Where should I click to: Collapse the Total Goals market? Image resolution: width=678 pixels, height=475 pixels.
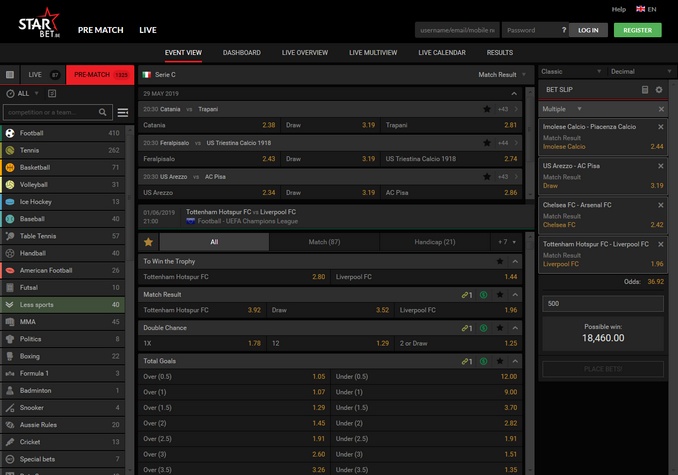(515, 361)
